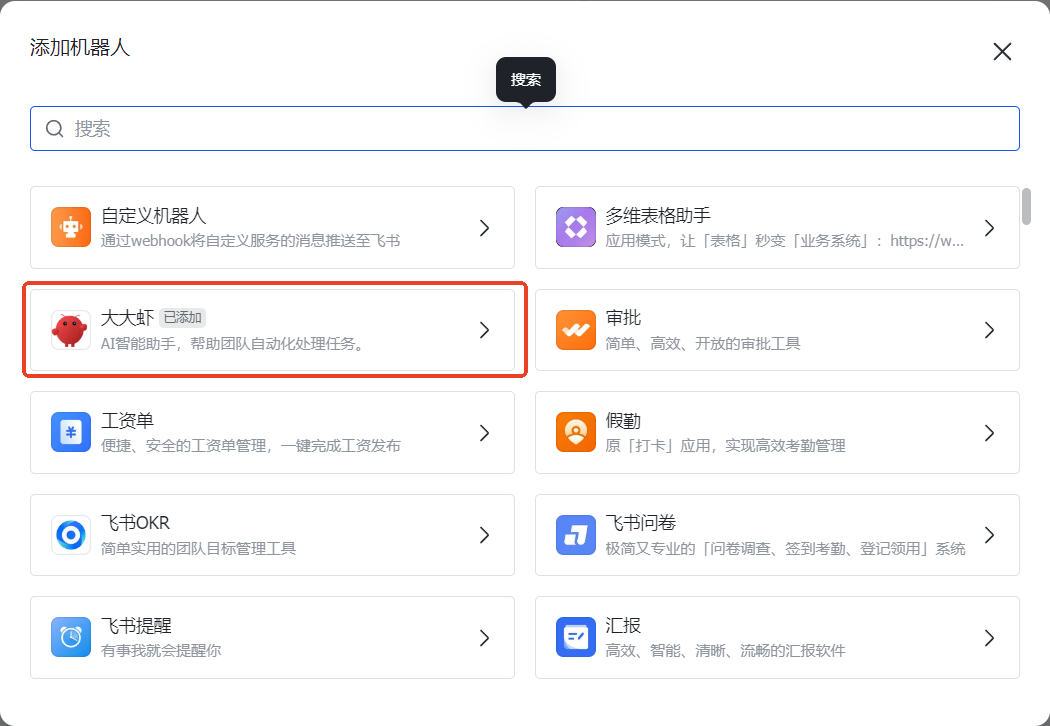1050x726 pixels.
Task: Open 工资单 via its right chevron
Action: tap(485, 433)
